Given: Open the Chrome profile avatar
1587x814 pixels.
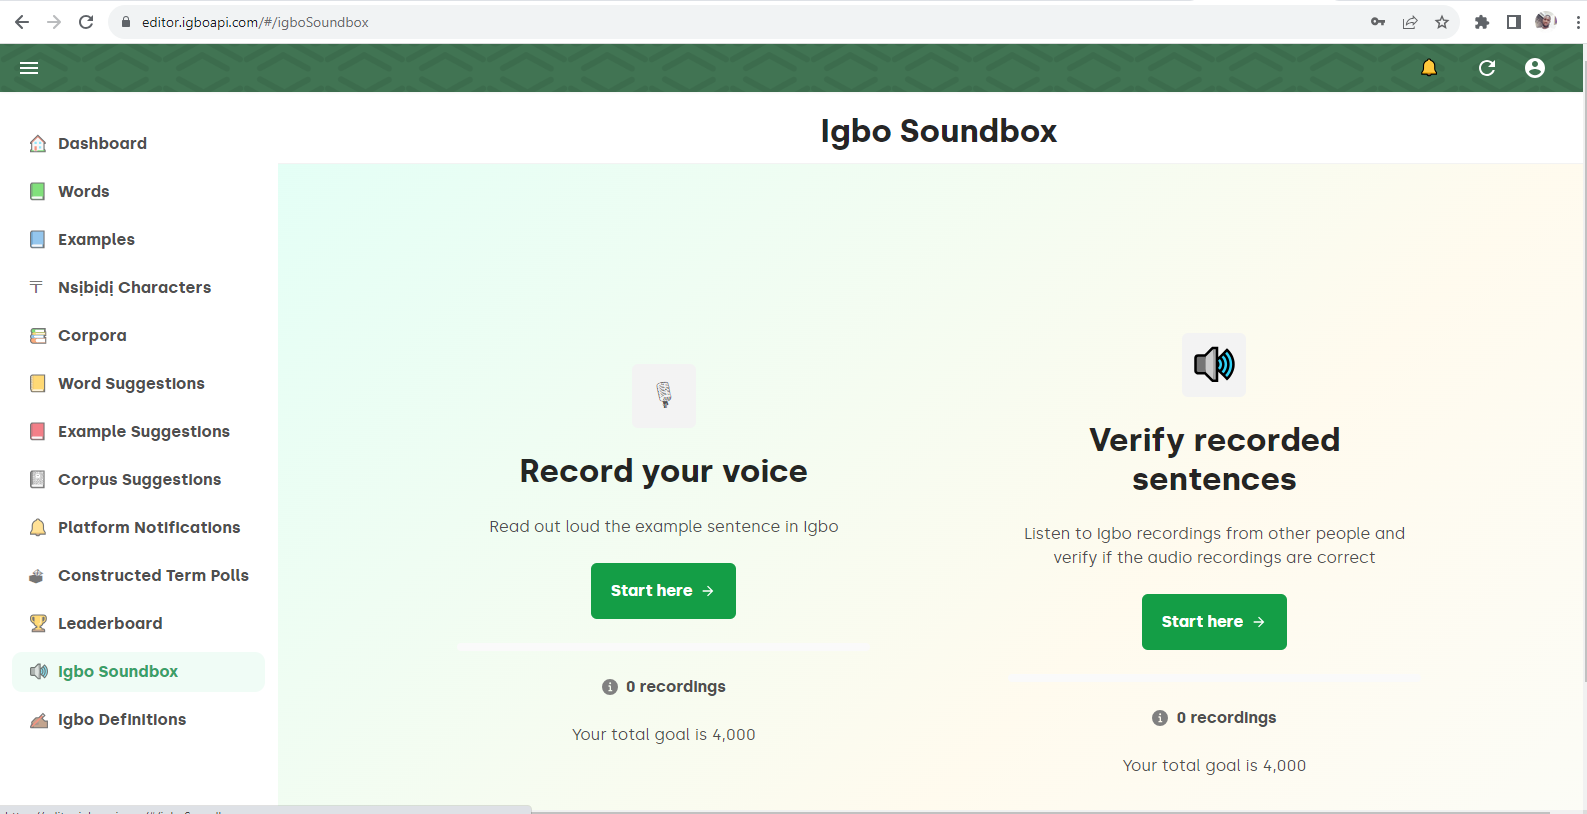Looking at the screenshot, I should pos(1546,21).
